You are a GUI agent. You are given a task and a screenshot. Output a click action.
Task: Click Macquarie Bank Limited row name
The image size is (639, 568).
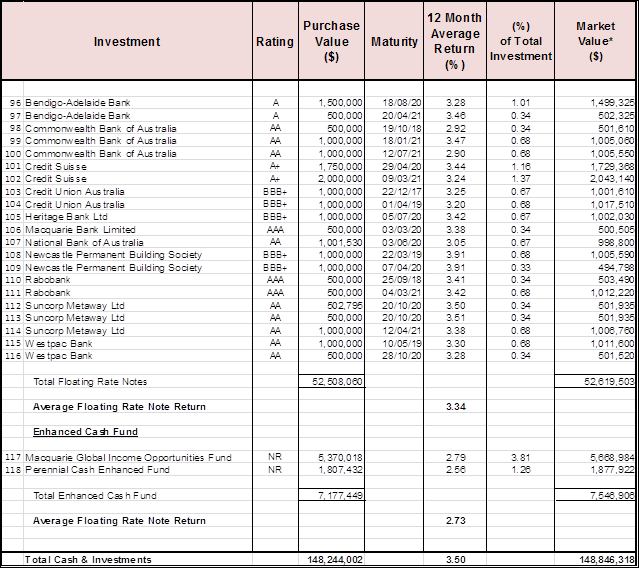pyautogui.click(x=80, y=230)
